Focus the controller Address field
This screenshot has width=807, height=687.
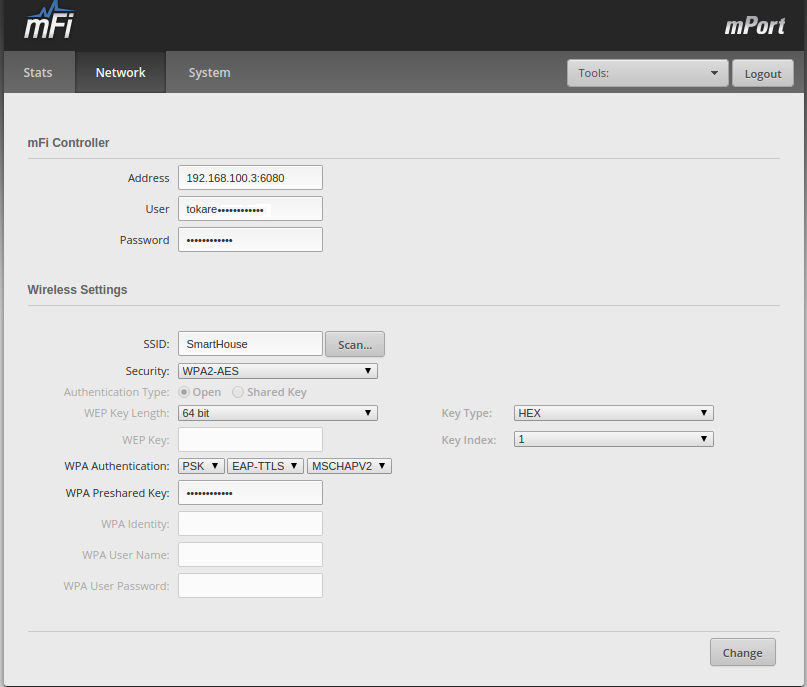pyautogui.click(x=250, y=178)
